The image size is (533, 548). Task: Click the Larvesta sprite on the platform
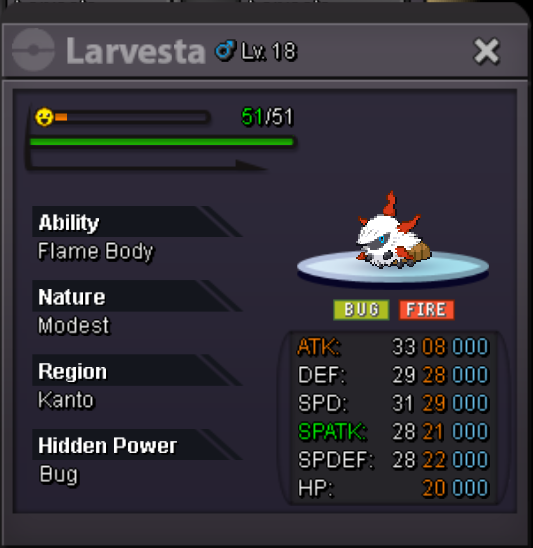(x=393, y=232)
